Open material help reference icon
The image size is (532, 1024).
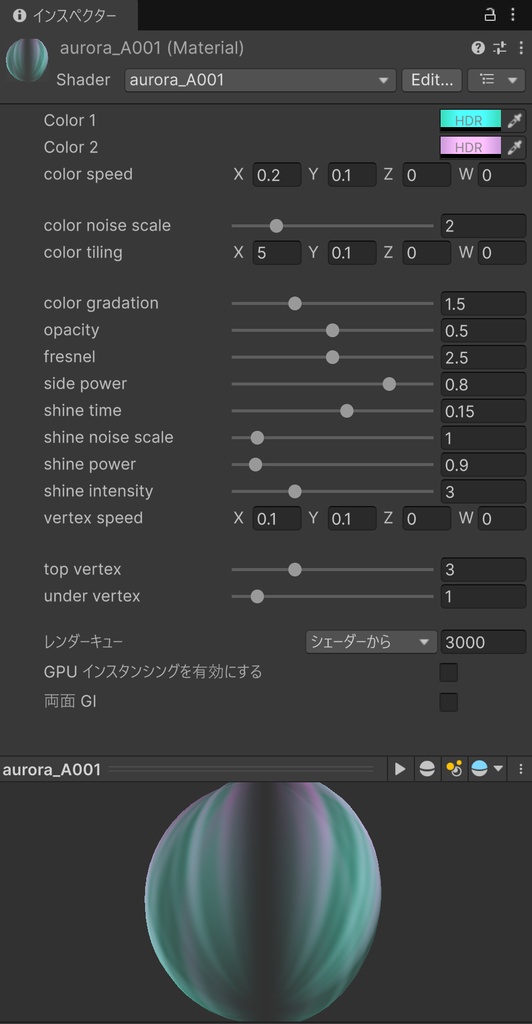click(478, 48)
